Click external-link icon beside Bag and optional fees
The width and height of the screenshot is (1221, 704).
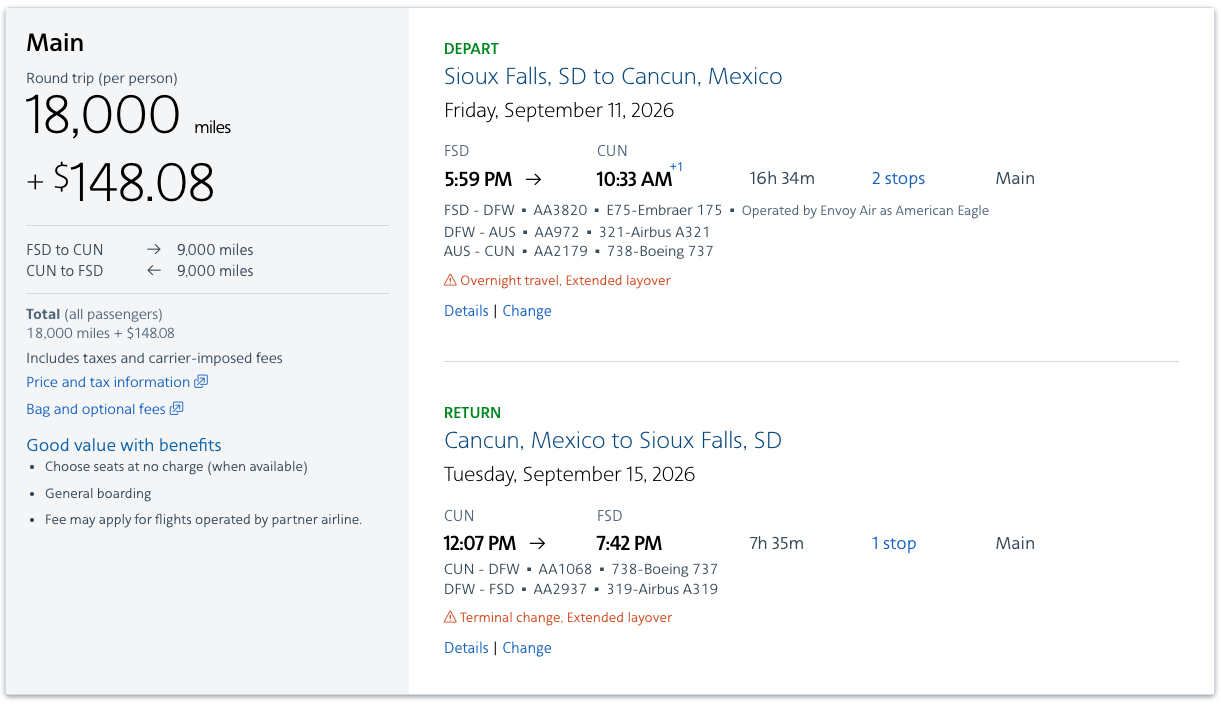177,409
